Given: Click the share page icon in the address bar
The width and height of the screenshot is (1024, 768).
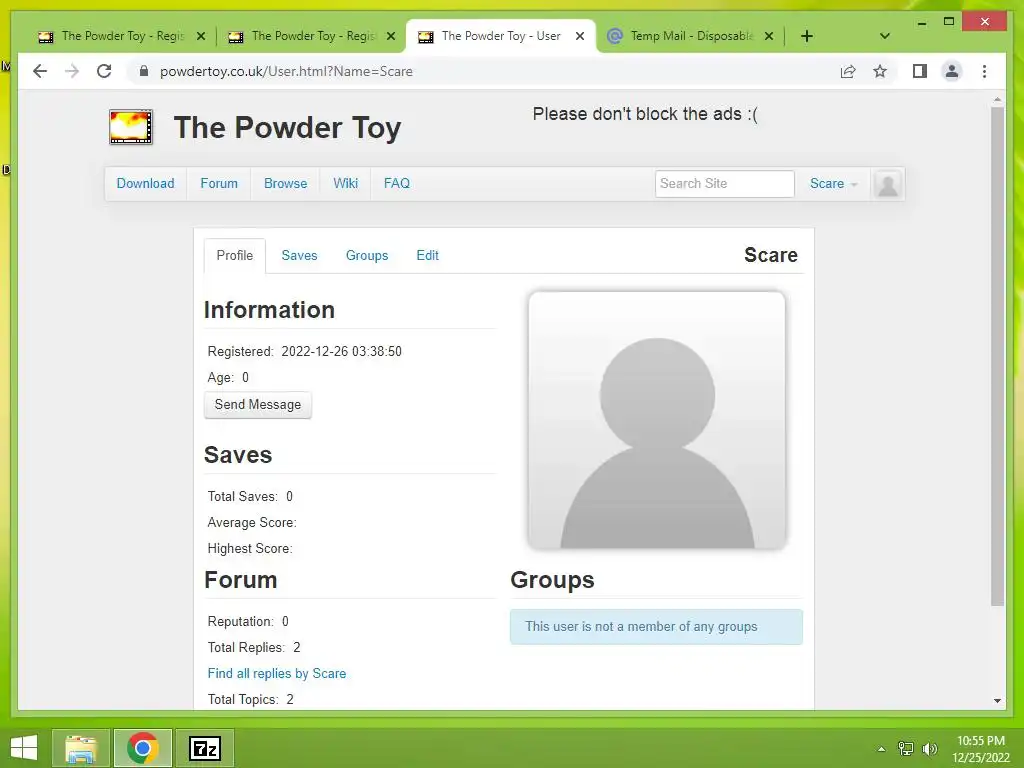Looking at the screenshot, I should (848, 71).
